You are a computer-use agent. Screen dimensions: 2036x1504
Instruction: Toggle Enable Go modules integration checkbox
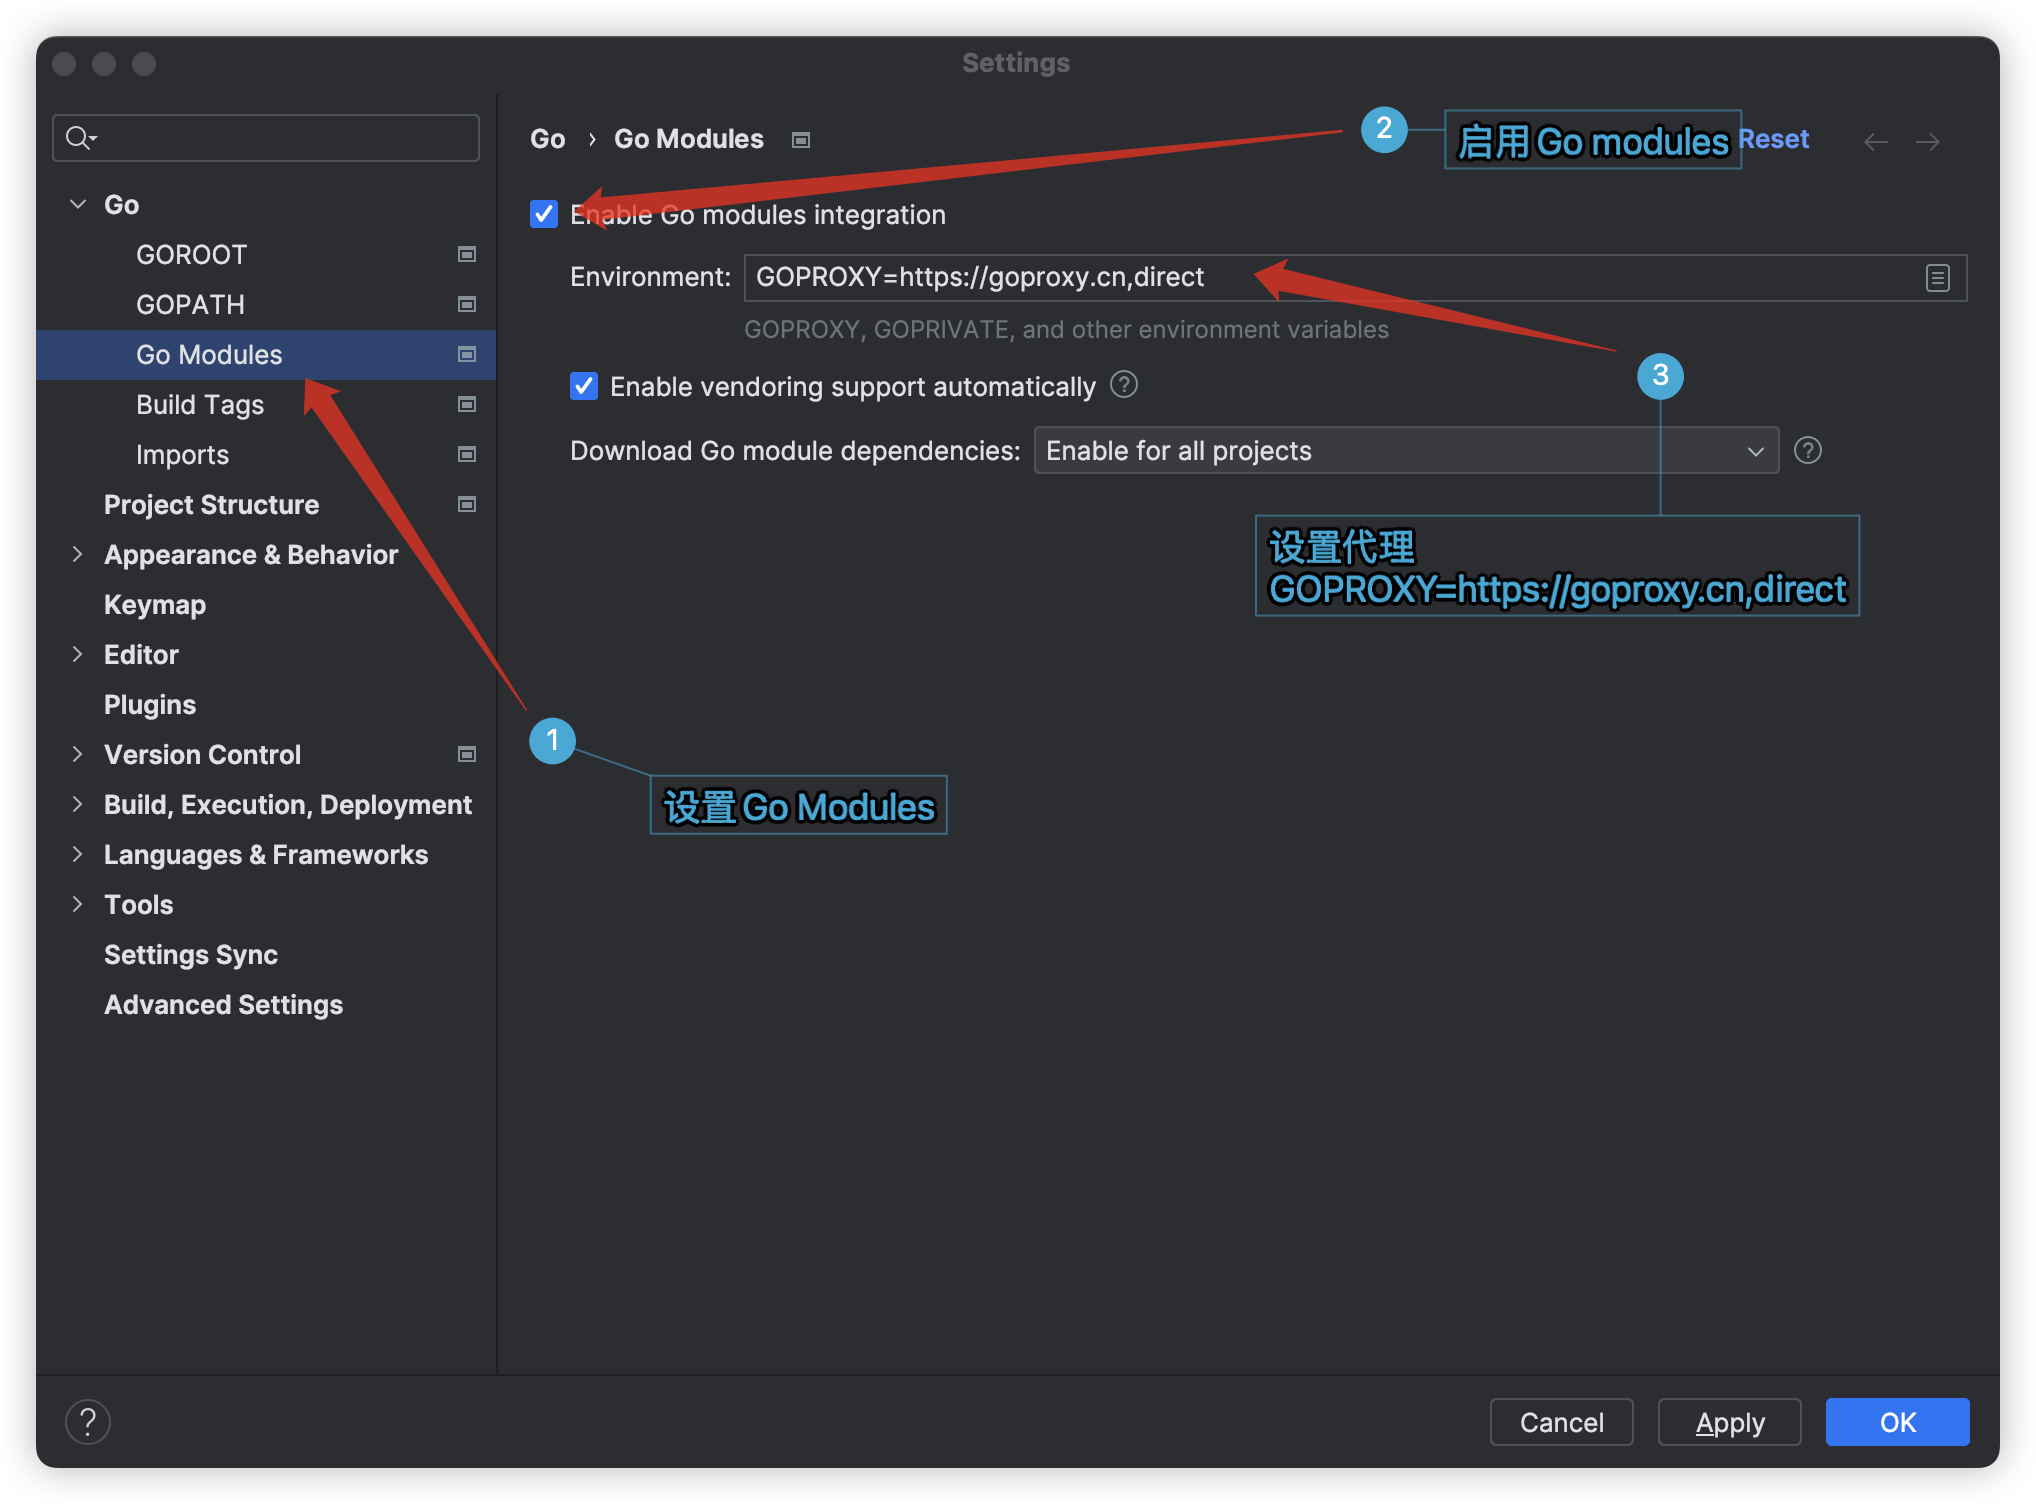544,214
